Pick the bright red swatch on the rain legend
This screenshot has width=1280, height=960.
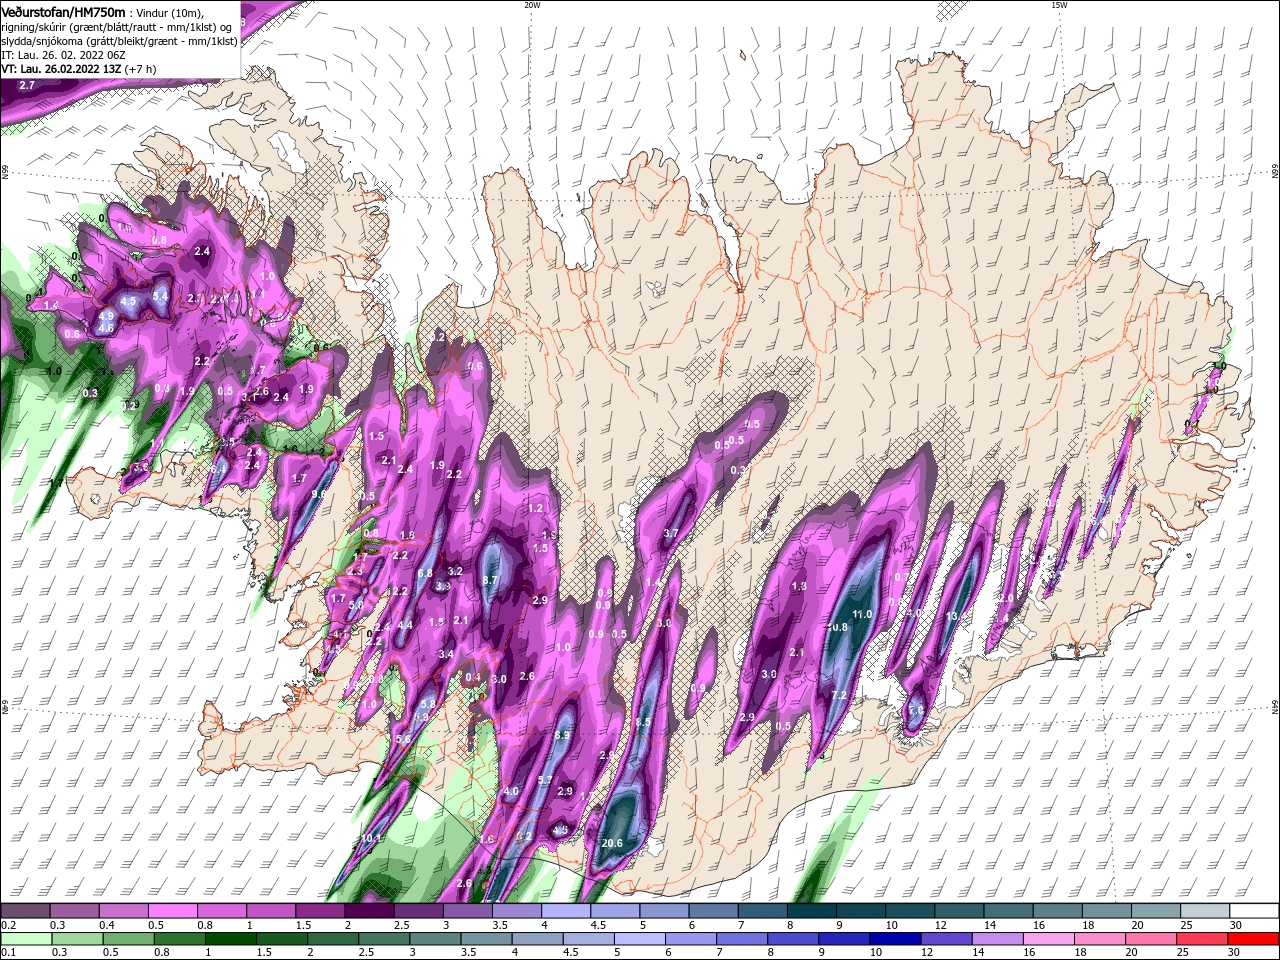[x=1254, y=938]
